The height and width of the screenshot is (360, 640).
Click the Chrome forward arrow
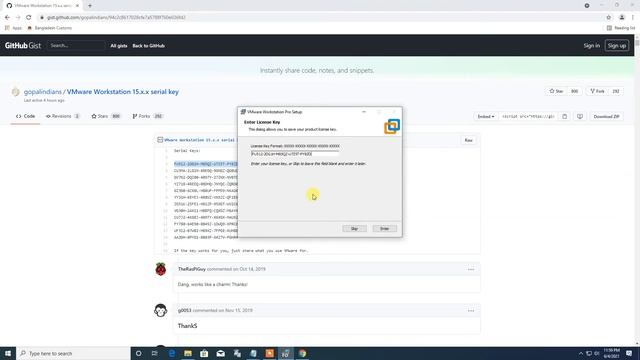coord(18,18)
